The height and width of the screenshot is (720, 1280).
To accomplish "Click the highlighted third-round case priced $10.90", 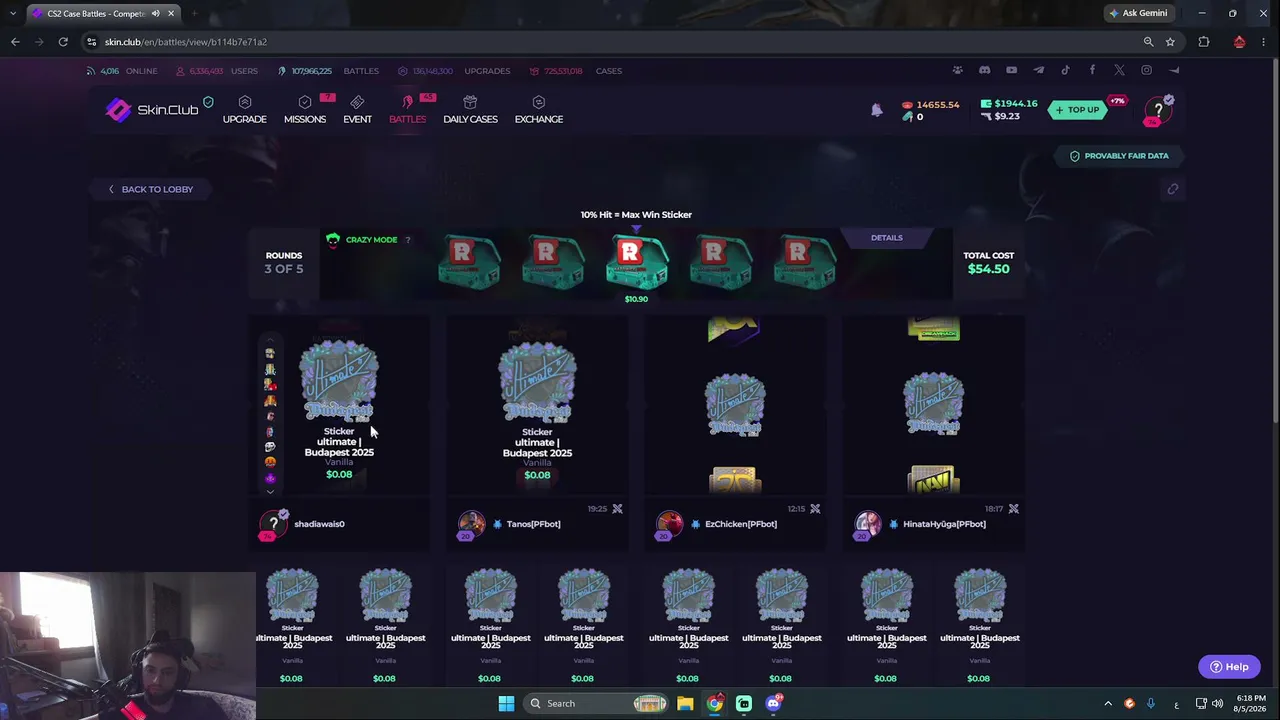I will tap(636, 264).
